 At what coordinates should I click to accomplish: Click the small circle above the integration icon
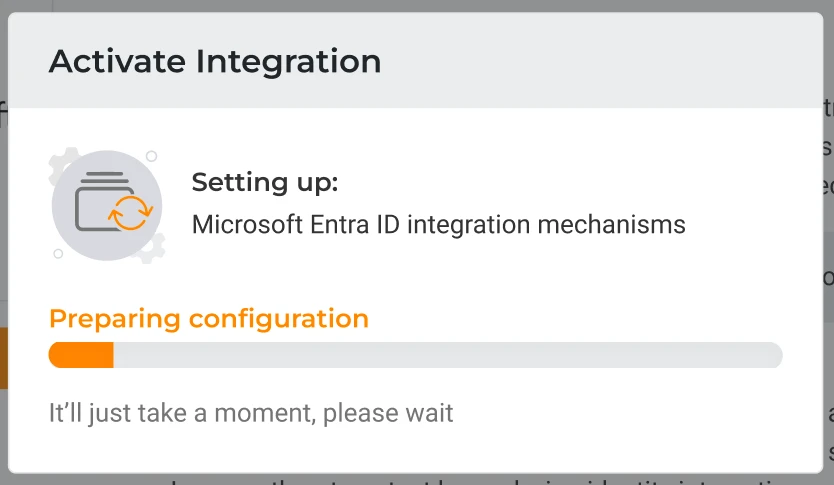click(x=151, y=156)
